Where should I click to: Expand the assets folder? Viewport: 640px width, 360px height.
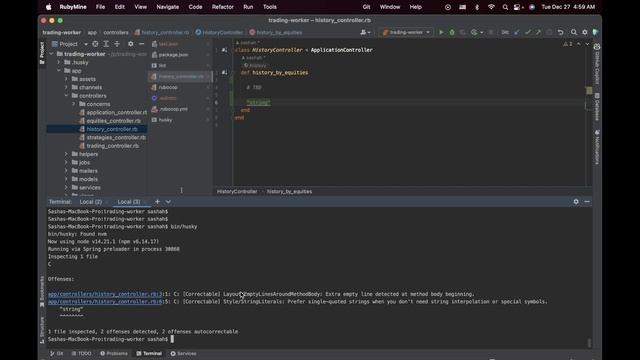click(x=66, y=79)
